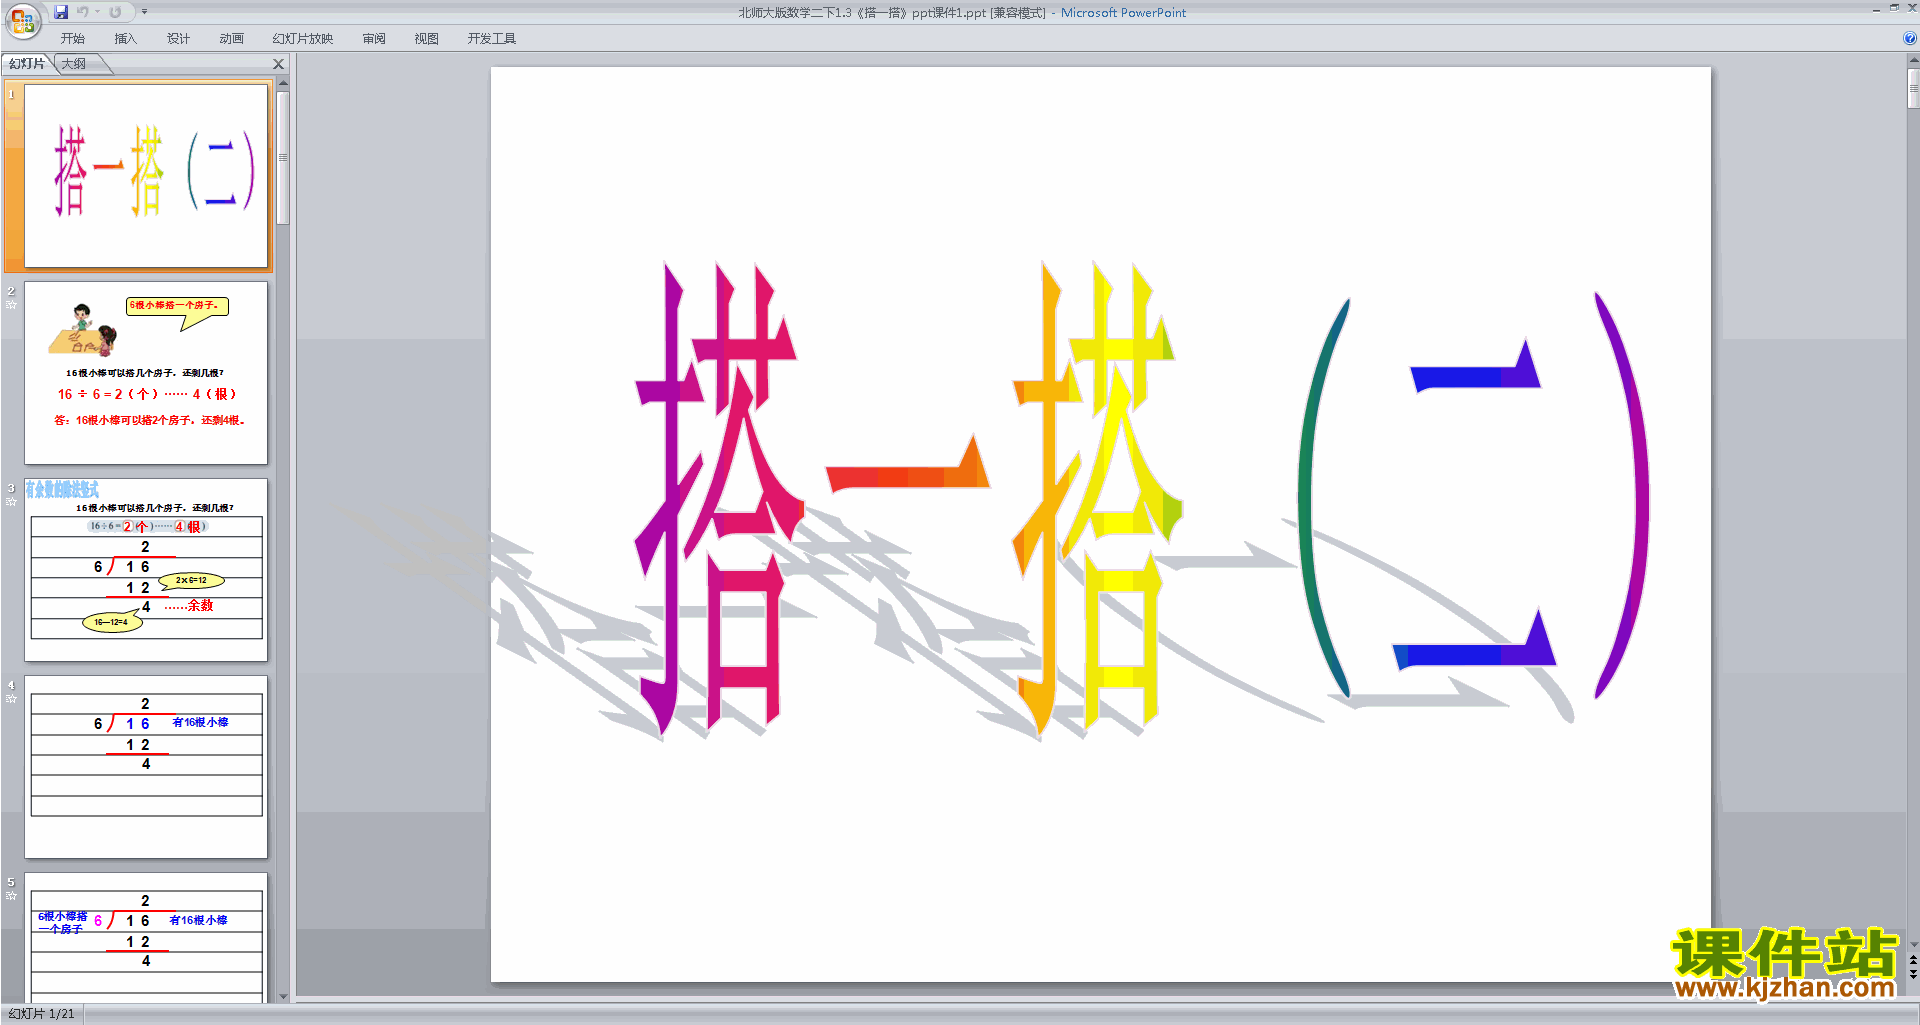Open the round Office button menu

pos(22,21)
